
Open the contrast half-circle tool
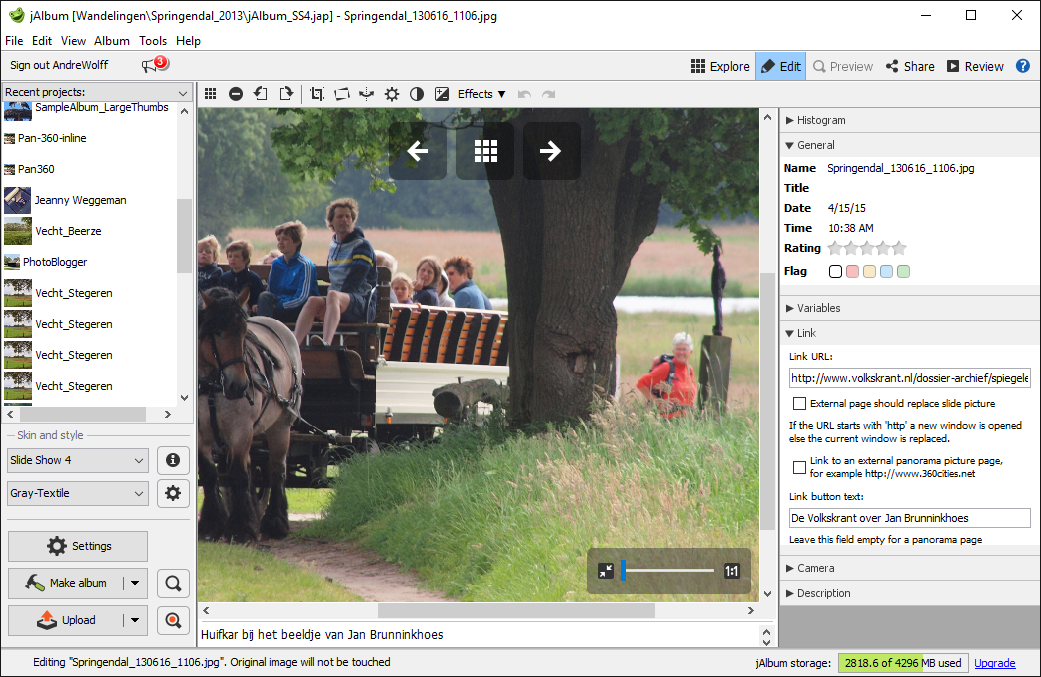click(x=417, y=94)
